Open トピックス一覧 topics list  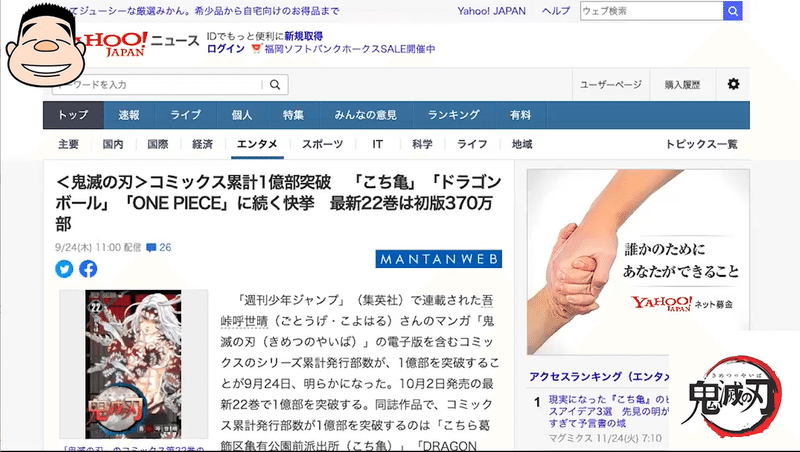click(x=702, y=144)
